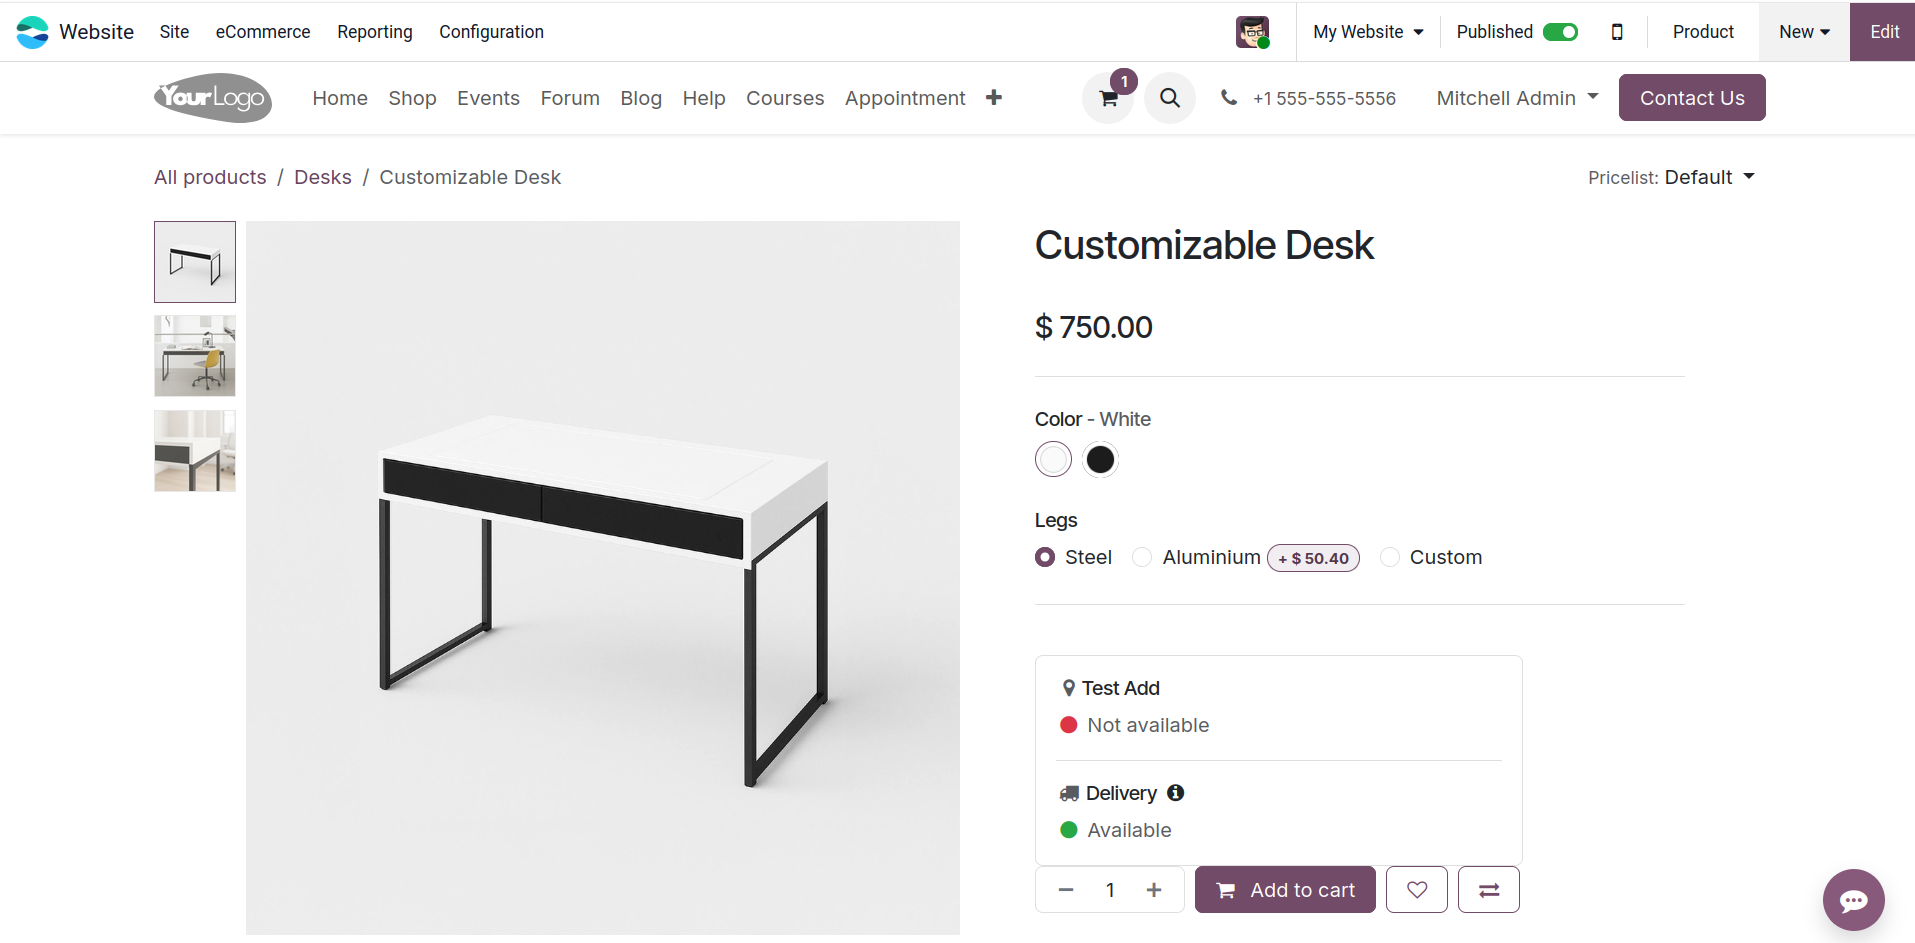Select Custom legs option
Viewport: 1915px width, 943px height.
(1390, 557)
